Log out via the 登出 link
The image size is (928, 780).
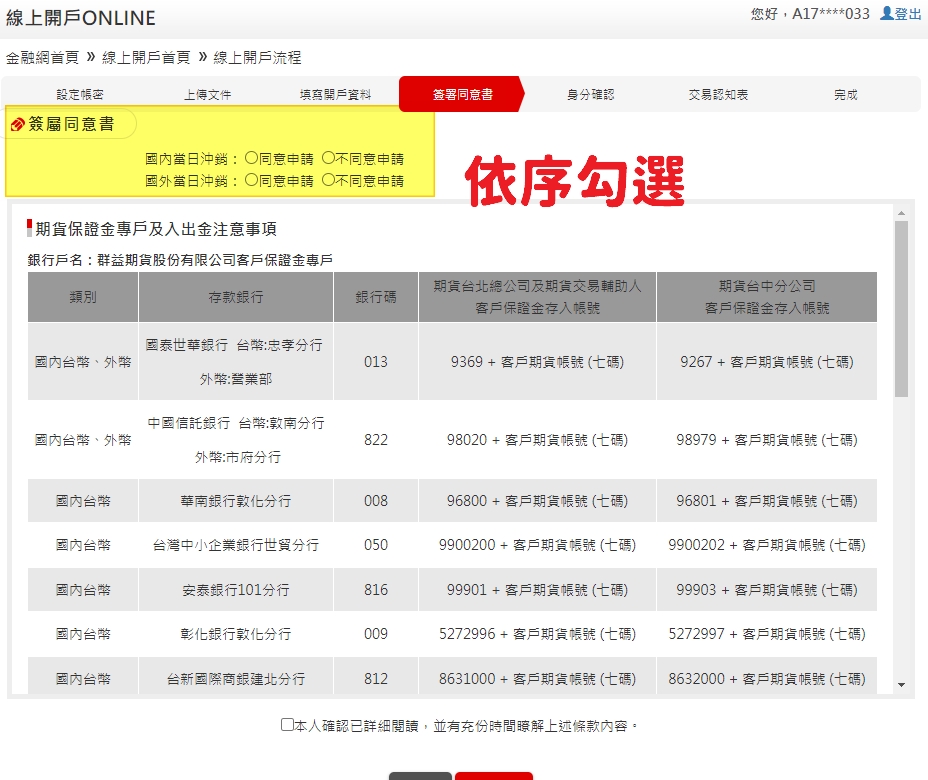click(x=908, y=14)
